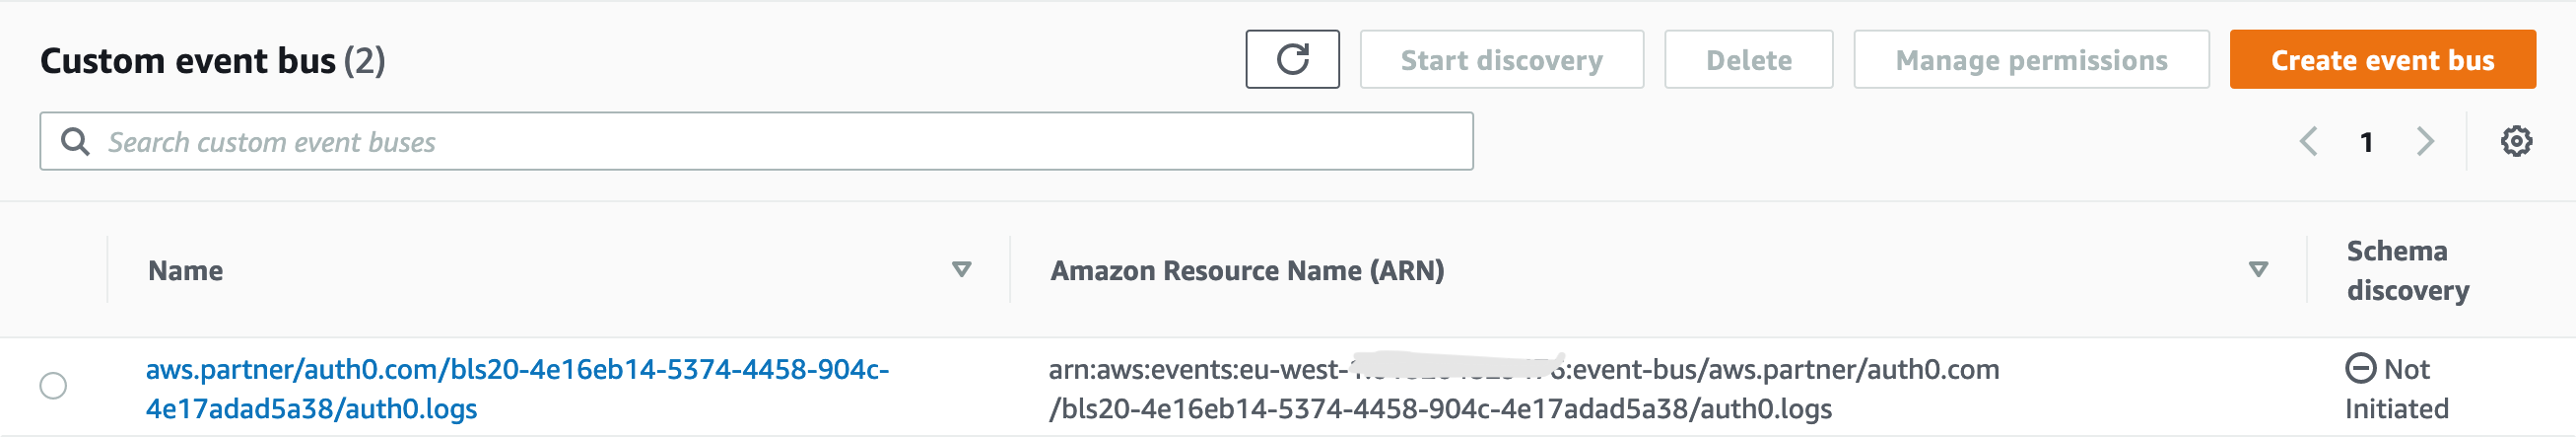Click Create event bus button
Screen dimensions: 2576x437
tap(2382, 60)
